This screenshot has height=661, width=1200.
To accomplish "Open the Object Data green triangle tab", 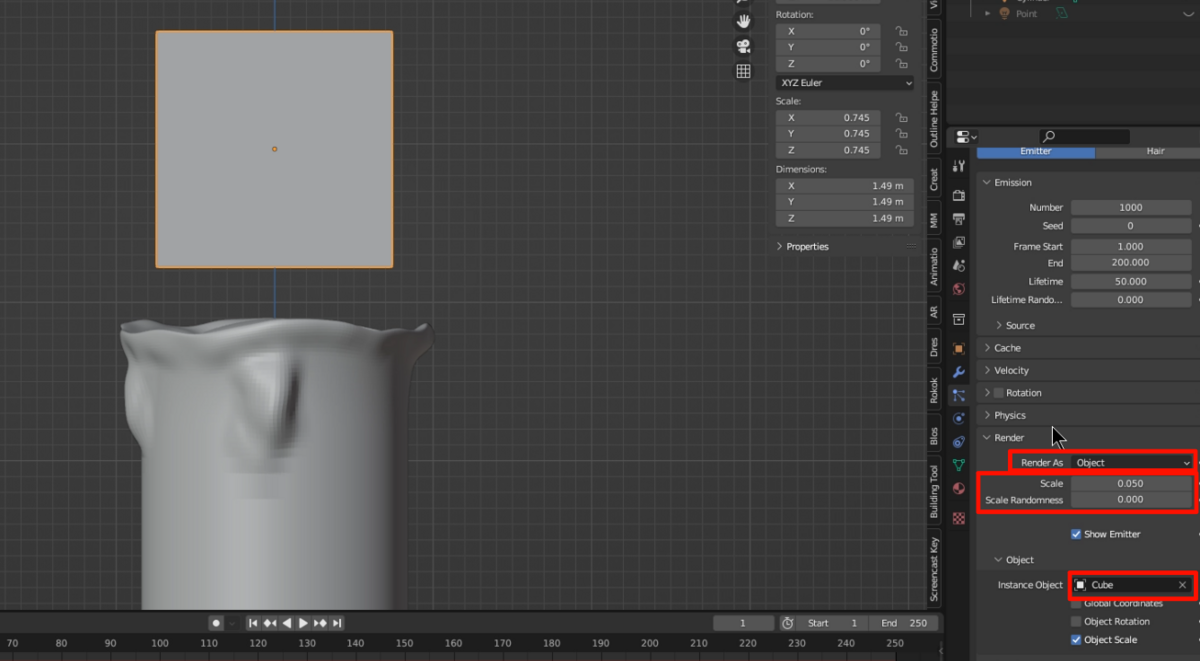I will coord(959,465).
